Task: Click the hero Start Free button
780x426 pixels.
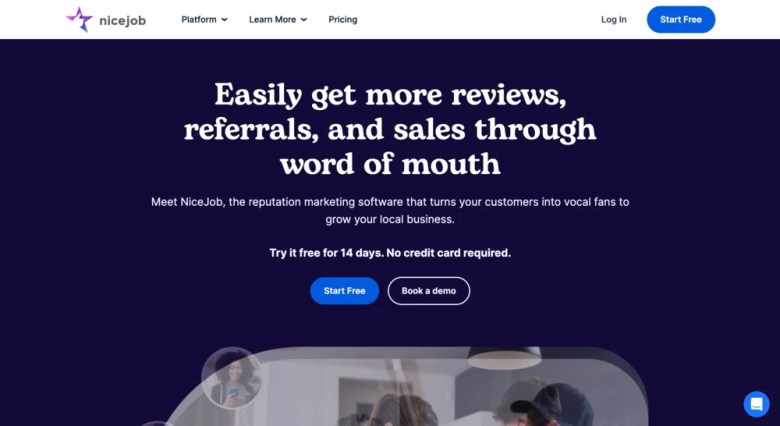Action: click(344, 291)
